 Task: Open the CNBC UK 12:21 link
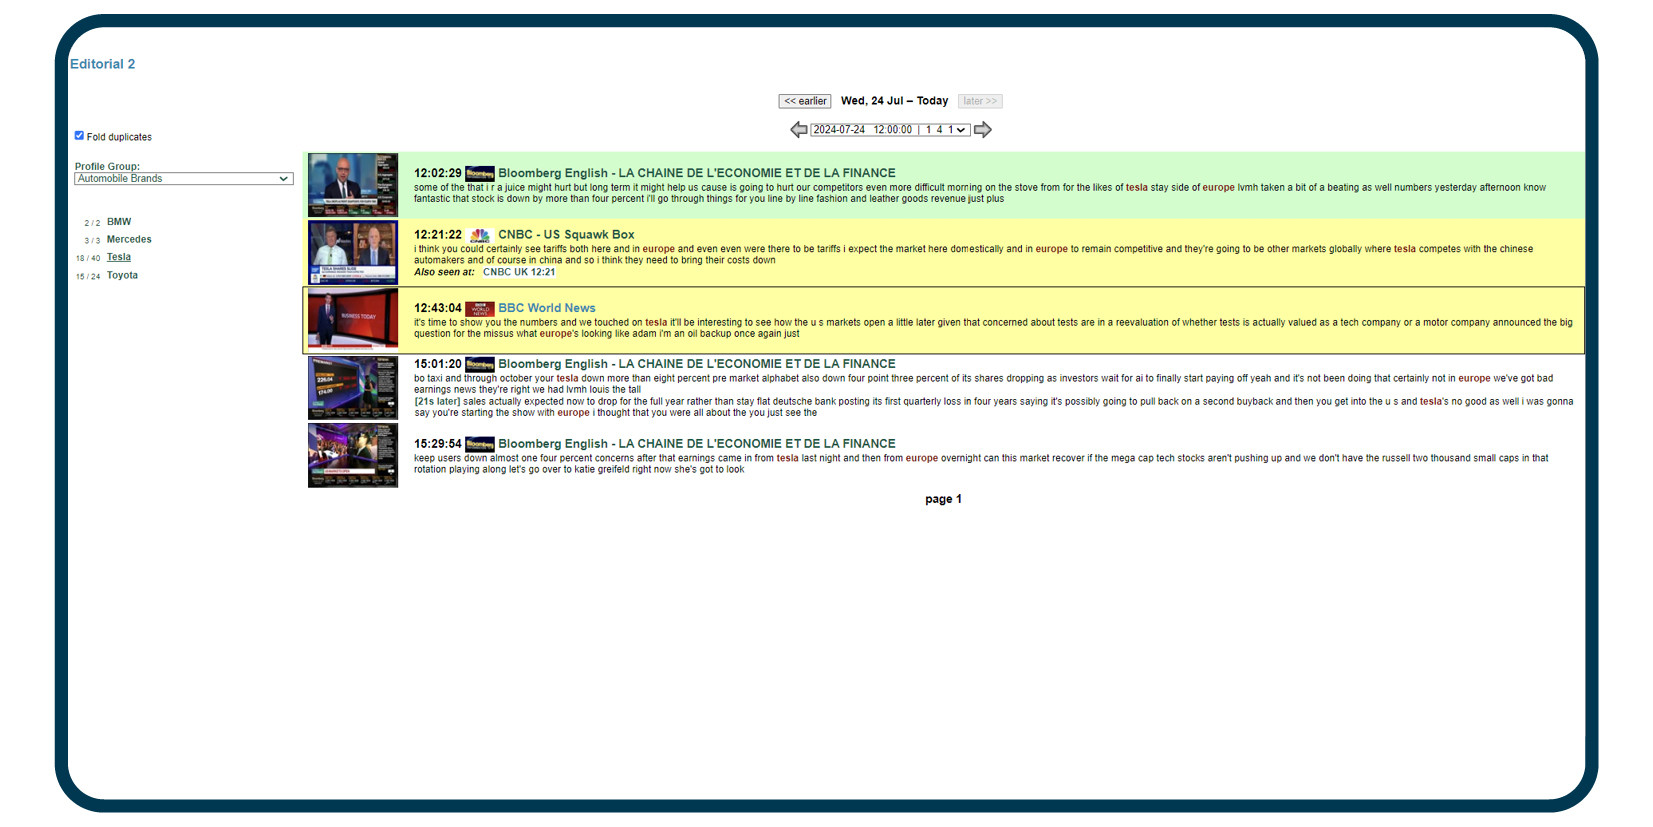(518, 272)
